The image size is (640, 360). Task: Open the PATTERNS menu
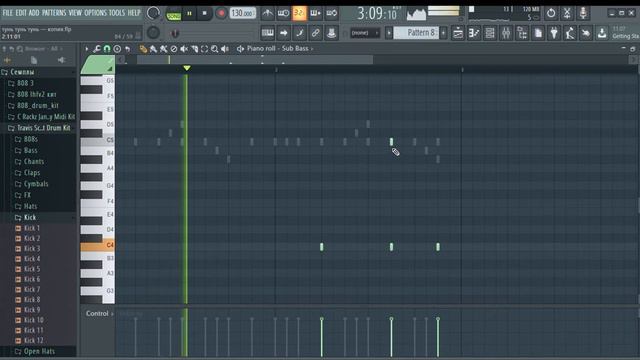click(54, 13)
